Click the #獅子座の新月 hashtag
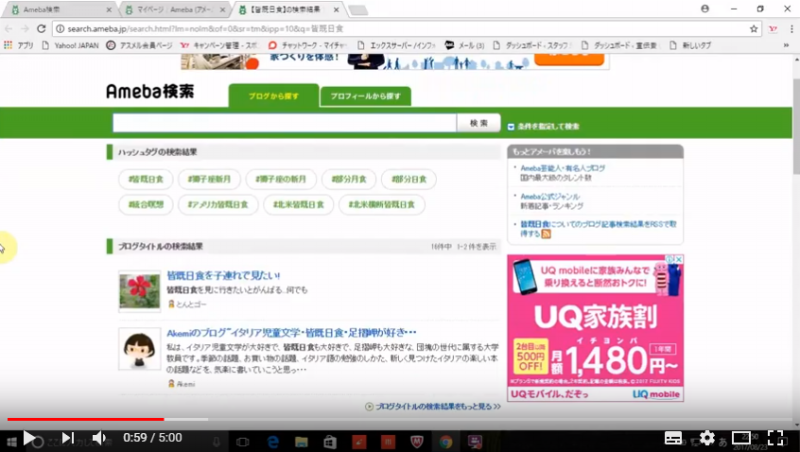The image size is (800, 452). point(281,179)
